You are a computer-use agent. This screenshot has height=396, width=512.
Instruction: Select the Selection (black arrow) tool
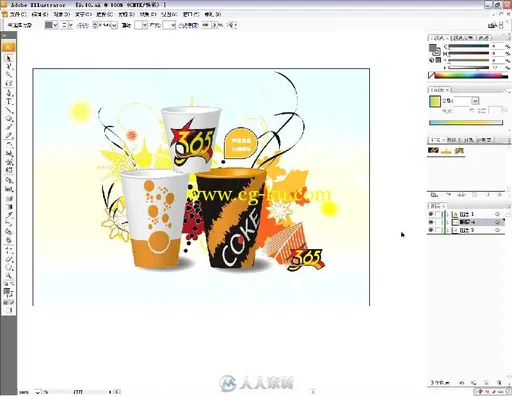(9, 58)
